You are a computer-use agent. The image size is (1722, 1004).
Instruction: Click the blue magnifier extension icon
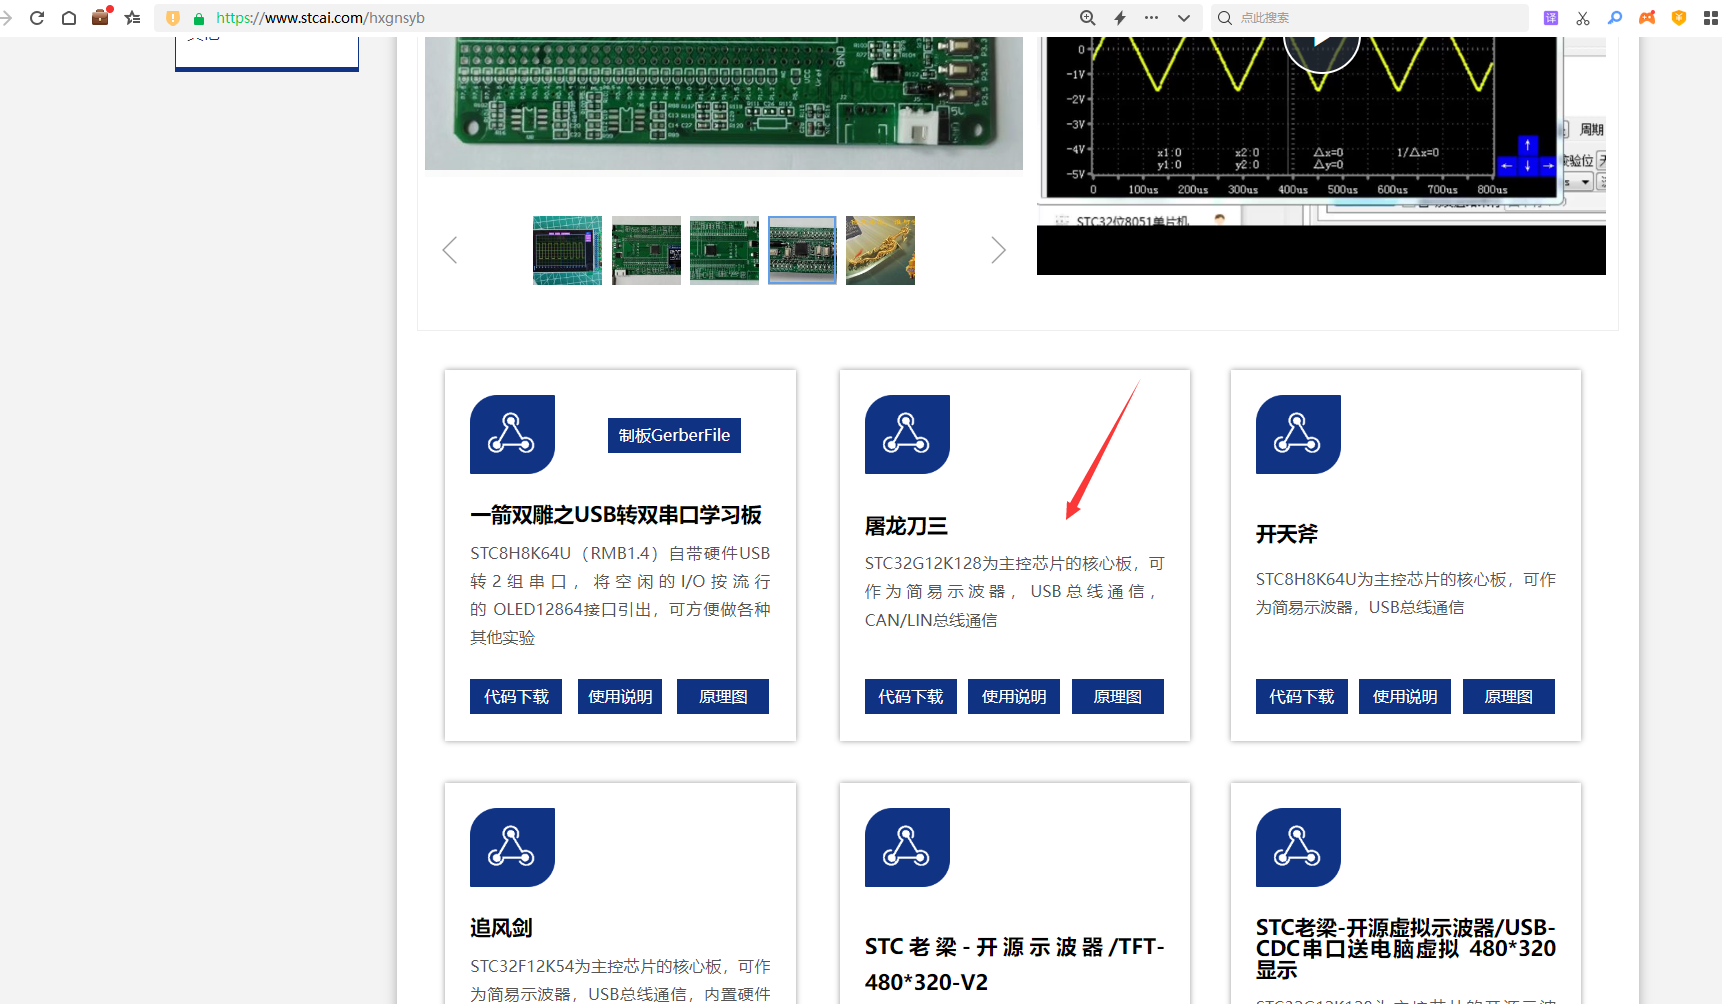pos(1615,18)
